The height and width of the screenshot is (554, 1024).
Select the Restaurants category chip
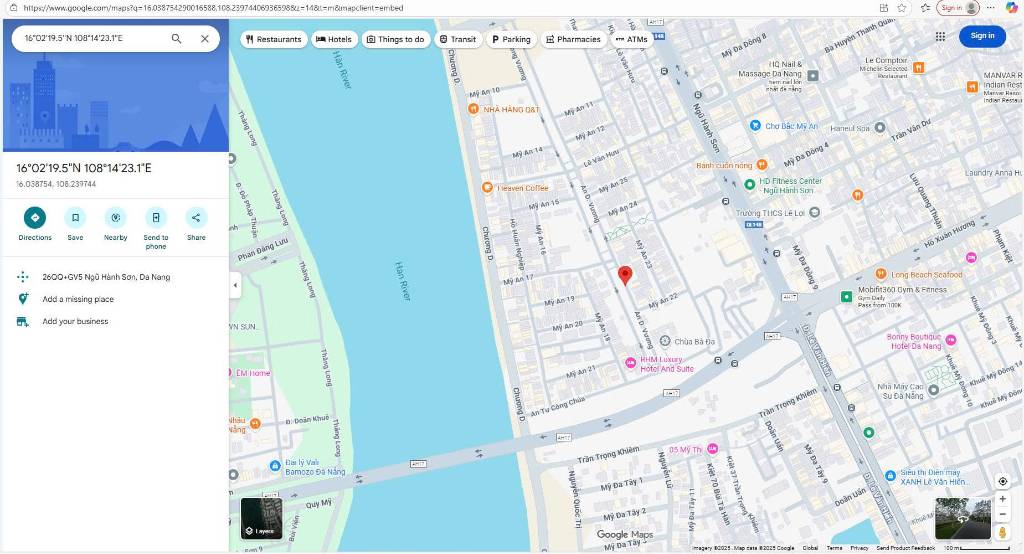click(x=273, y=39)
